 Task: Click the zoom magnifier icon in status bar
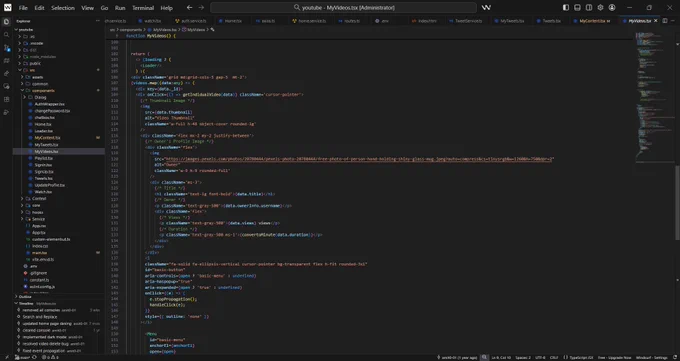click(484, 358)
